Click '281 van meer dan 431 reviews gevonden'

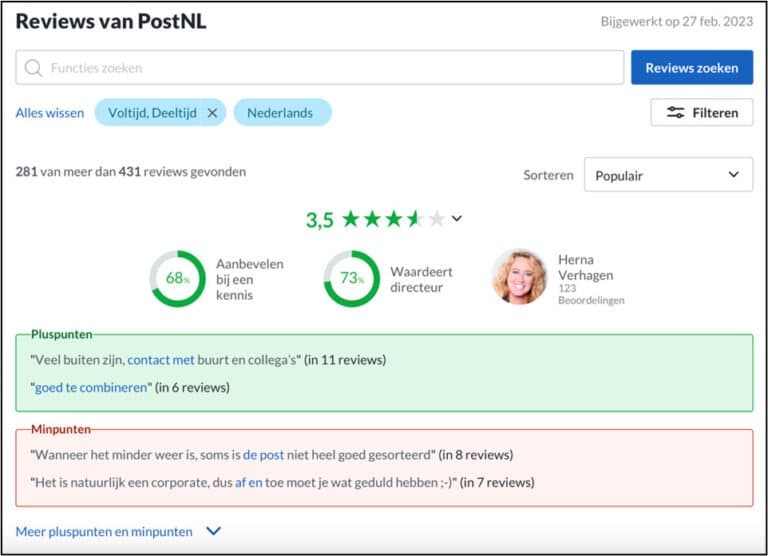point(131,172)
